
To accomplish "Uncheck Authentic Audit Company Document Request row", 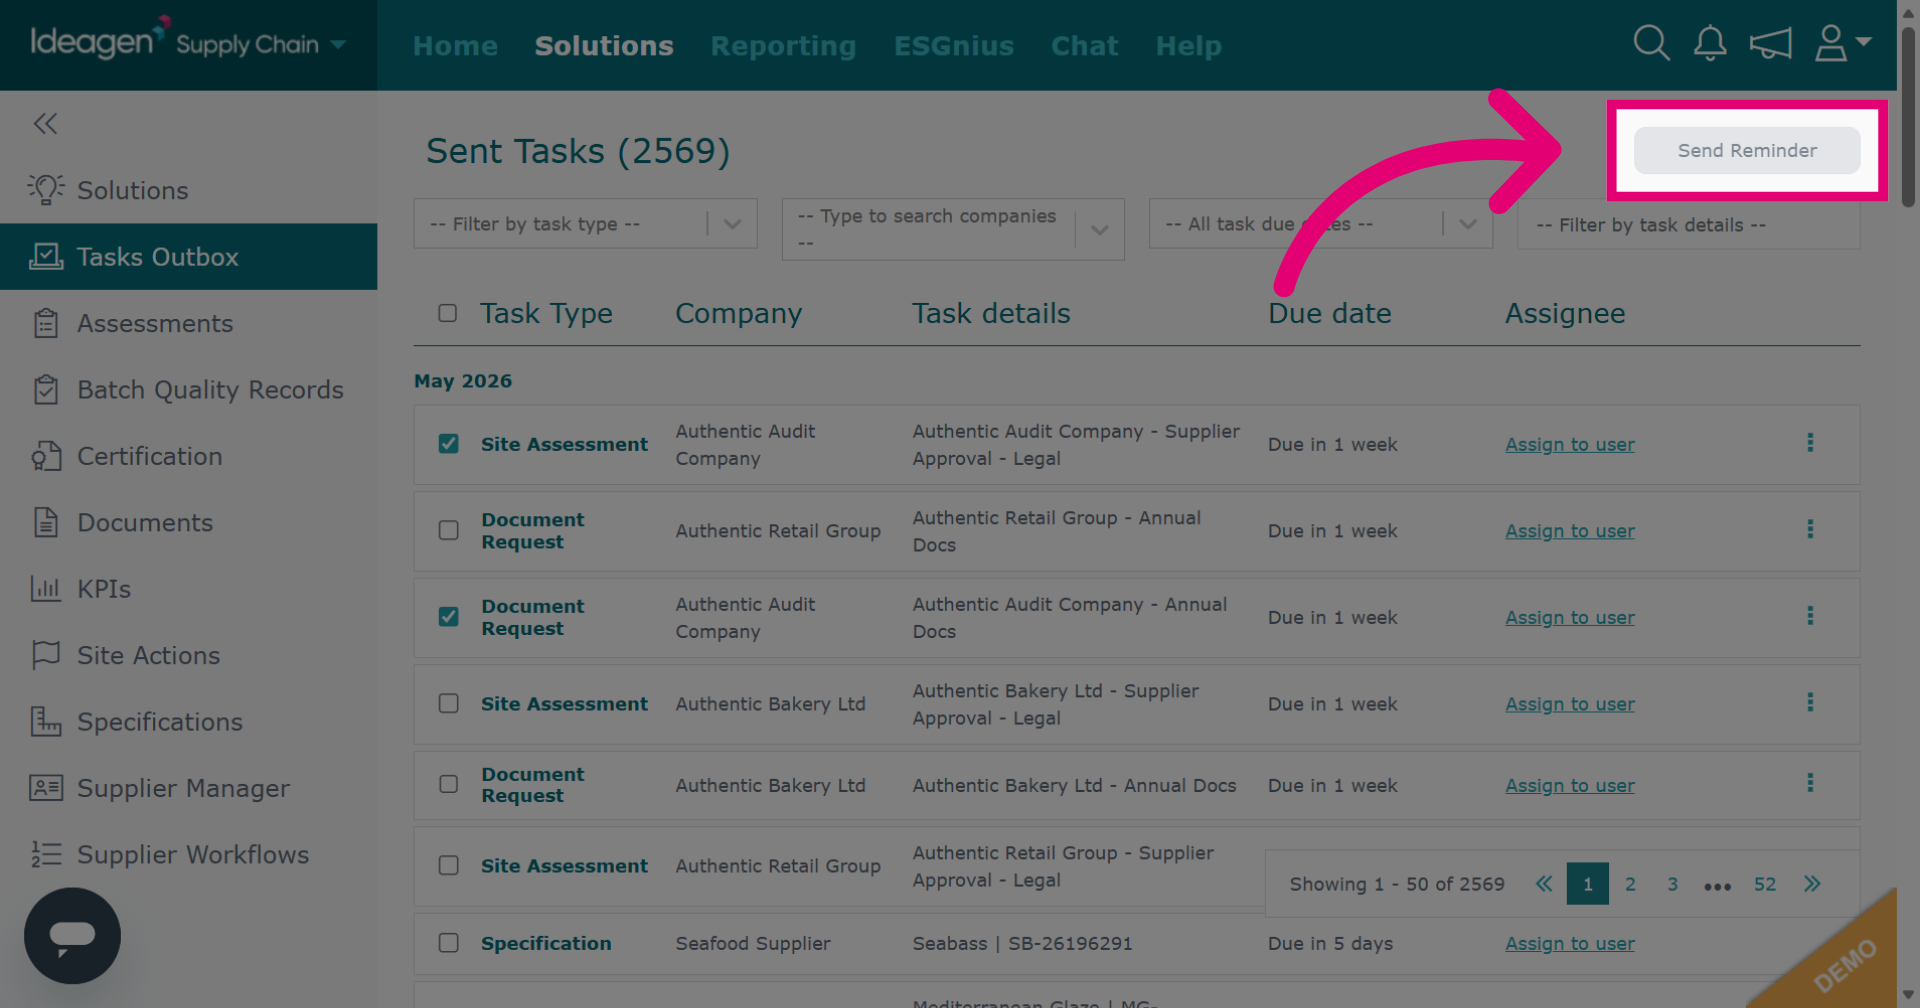I will [448, 616].
